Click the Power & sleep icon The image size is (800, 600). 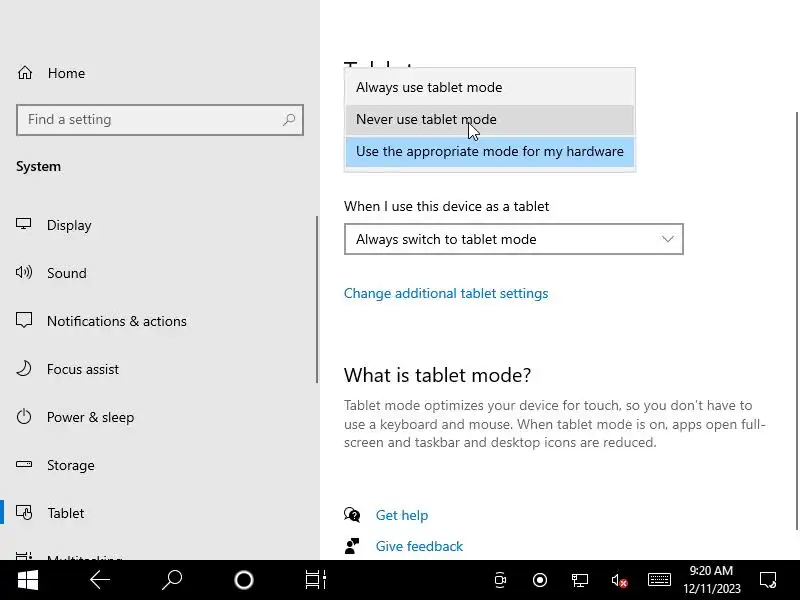point(23,416)
